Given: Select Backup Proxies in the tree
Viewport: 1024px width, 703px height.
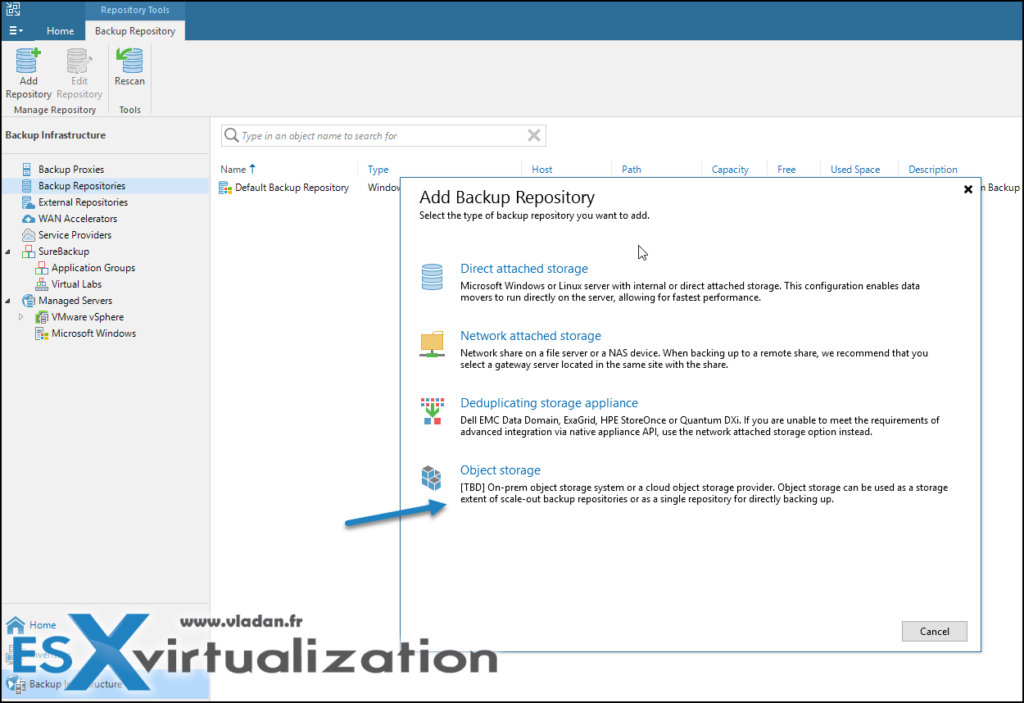Looking at the screenshot, I should click(x=70, y=170).
